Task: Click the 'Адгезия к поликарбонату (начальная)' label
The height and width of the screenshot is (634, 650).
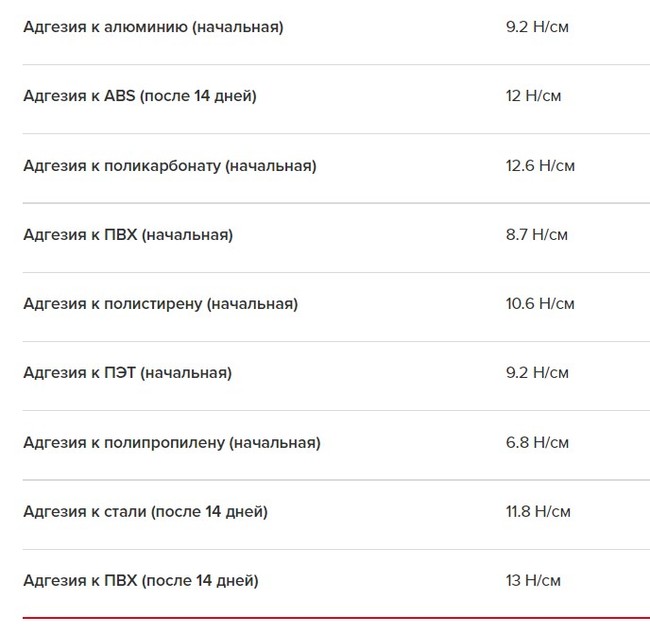Action: coord(170,165)
